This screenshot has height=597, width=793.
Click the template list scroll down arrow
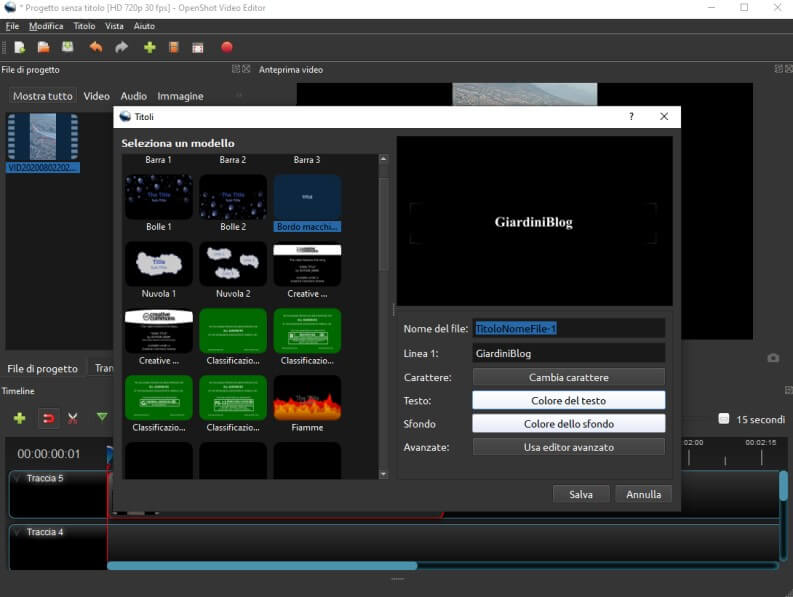point(383,474)
